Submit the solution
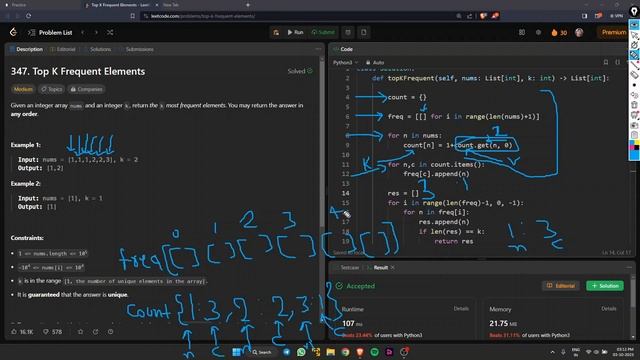This screenshot has height=360, width=640. 323,32
